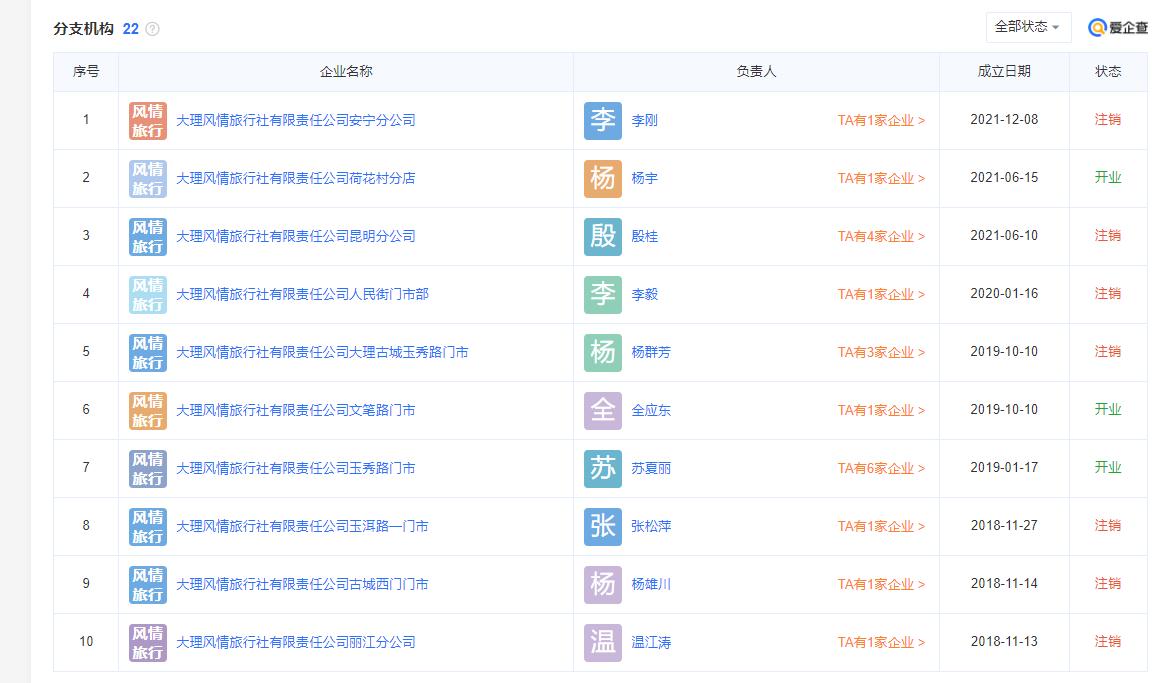
Task: Open the 大理古城玉秀路门市 company link
Action: pos(321,352)
